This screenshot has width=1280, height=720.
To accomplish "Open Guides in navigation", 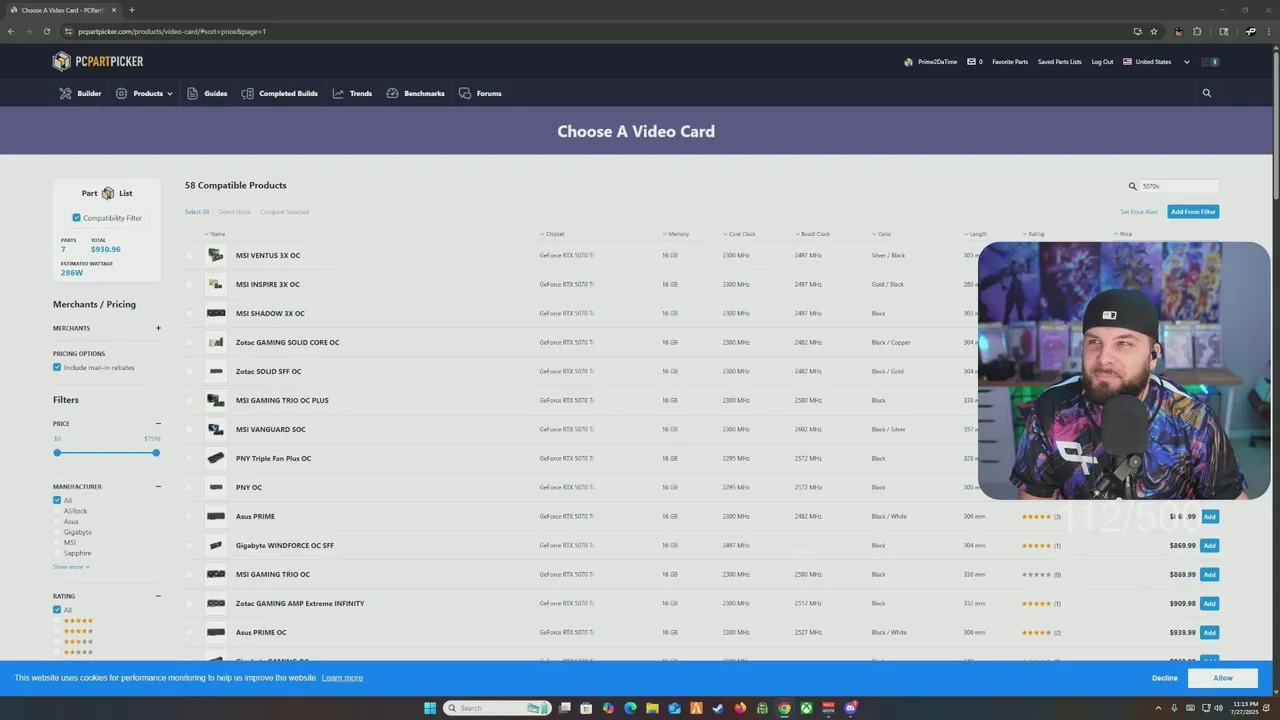I will tap(216, 93).
